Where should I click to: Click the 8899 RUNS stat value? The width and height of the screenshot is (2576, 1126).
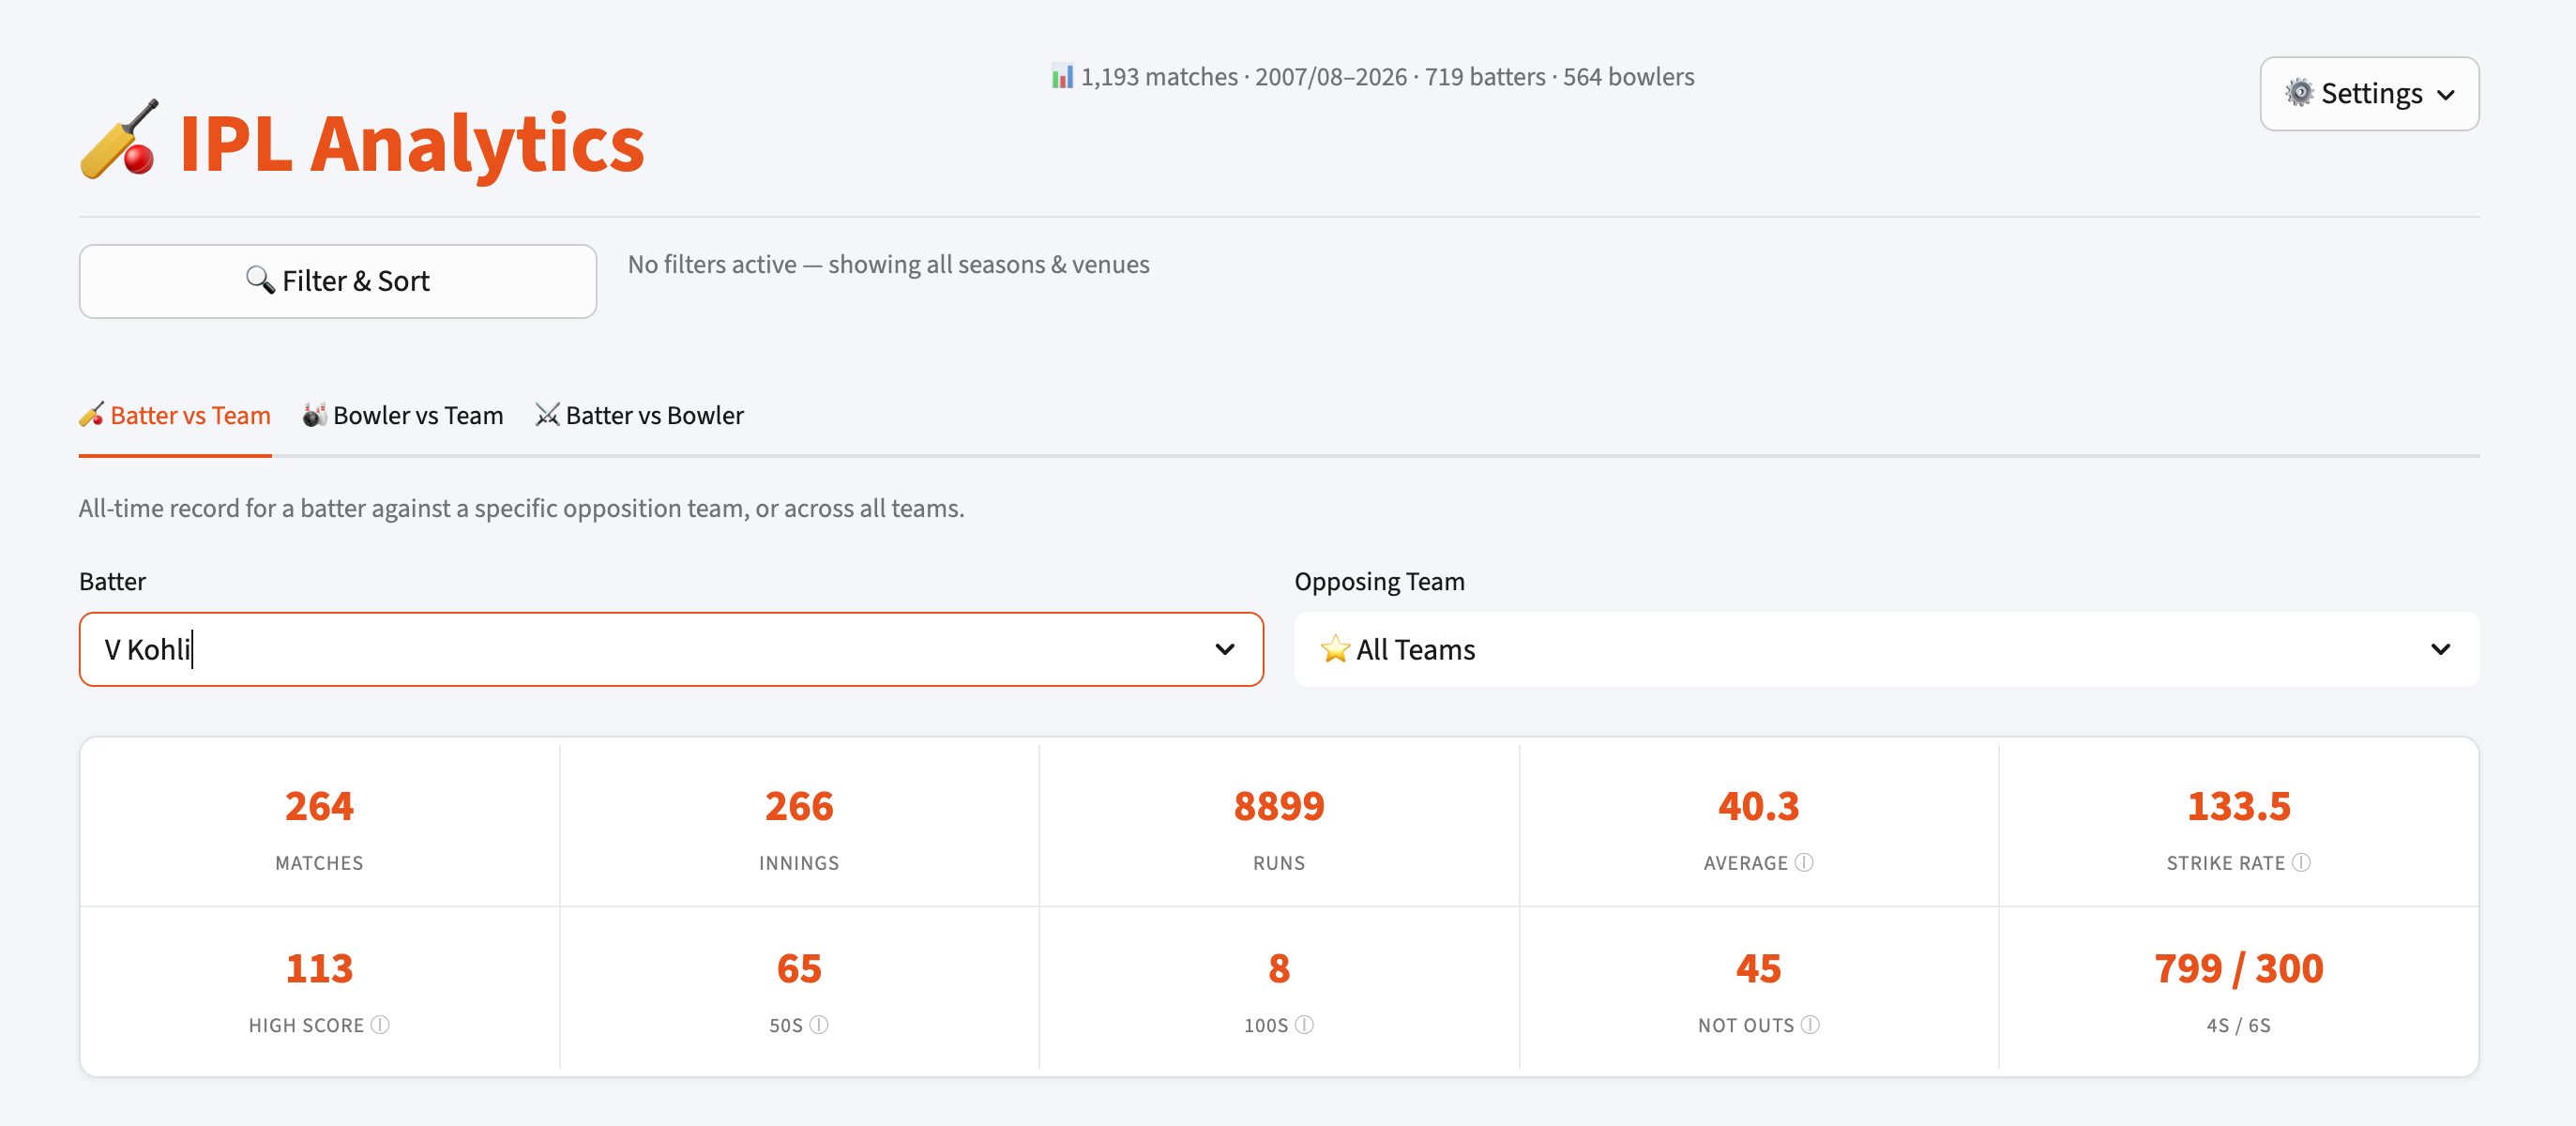point(1279,806)
